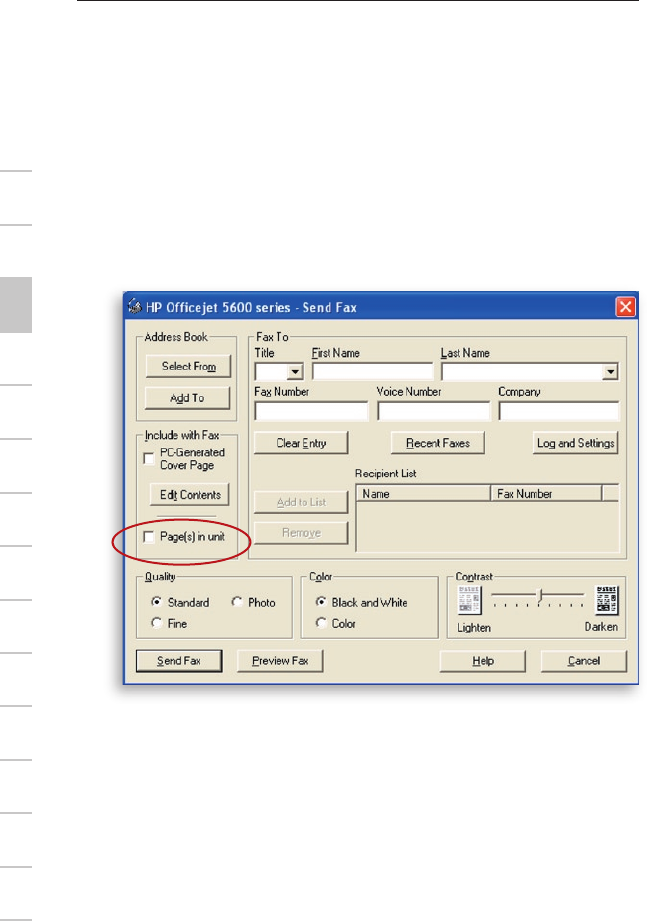
Task: Select Standard quality
Action: [156, 601]
